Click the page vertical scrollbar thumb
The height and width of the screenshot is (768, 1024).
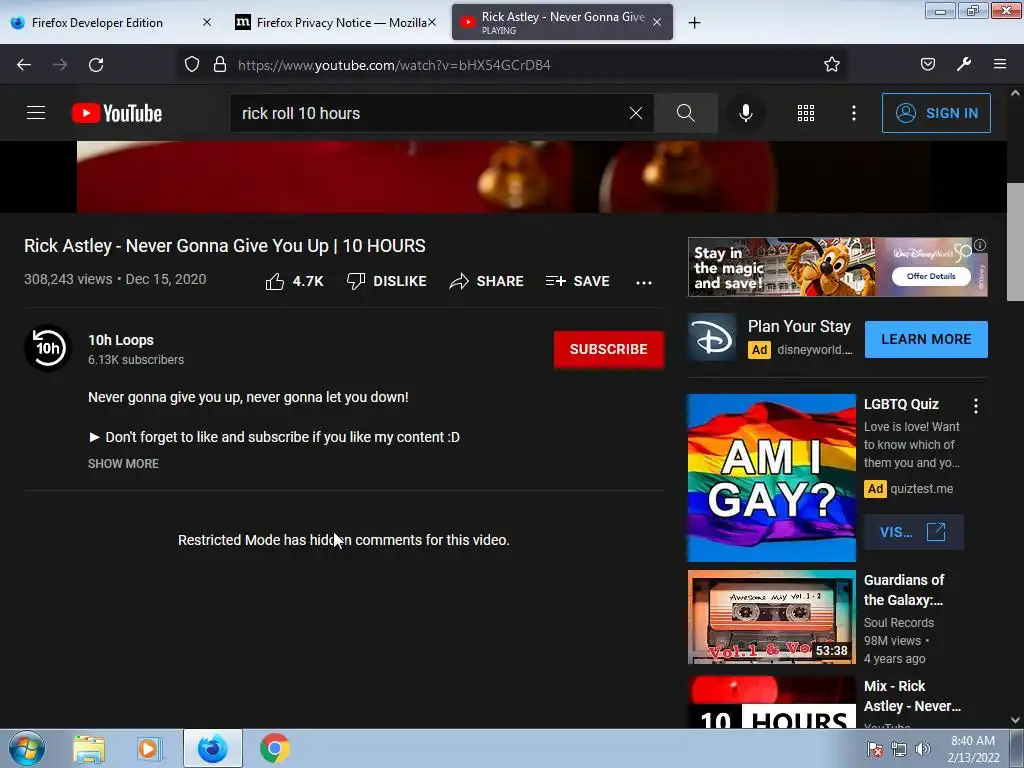click(x=1015, y=242)
